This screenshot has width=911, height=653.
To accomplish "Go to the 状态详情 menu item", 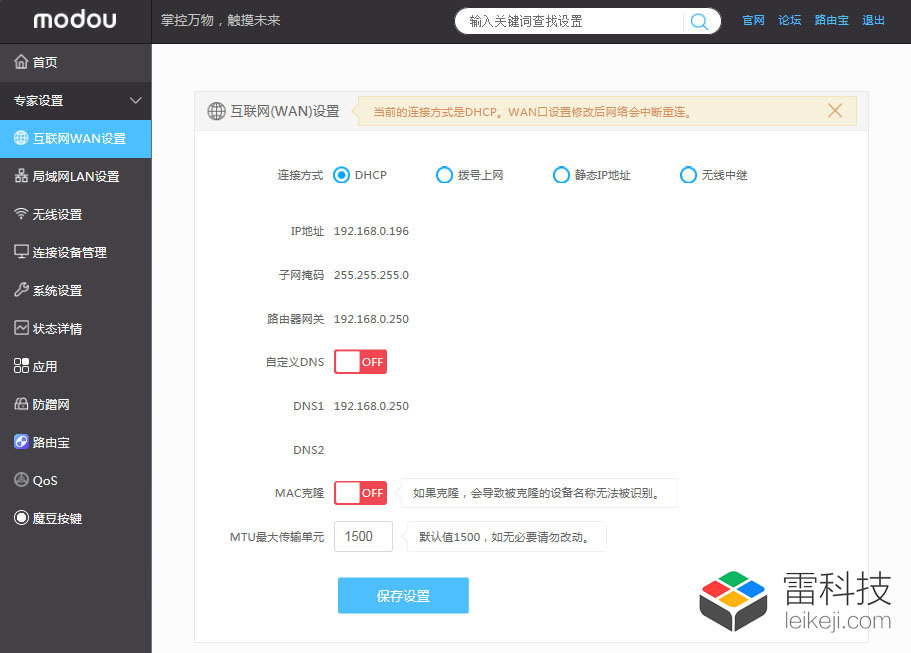I will [x=57, y=329].
